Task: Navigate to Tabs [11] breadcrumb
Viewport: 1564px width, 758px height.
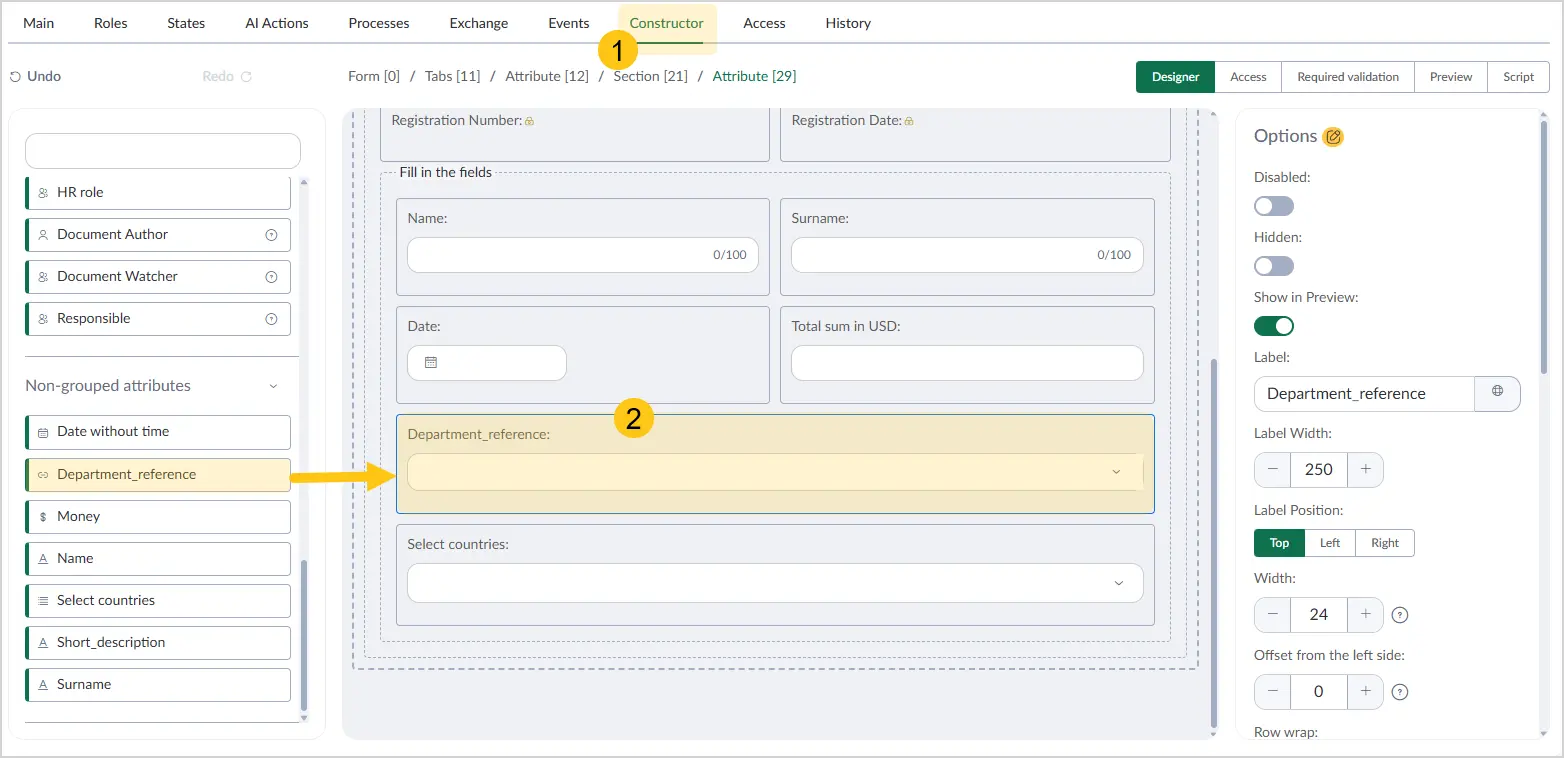Action: (452, 76)
